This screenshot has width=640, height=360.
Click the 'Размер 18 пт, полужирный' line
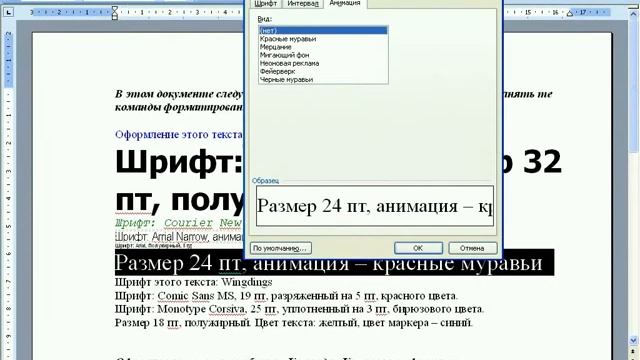(x=293, y=323)
